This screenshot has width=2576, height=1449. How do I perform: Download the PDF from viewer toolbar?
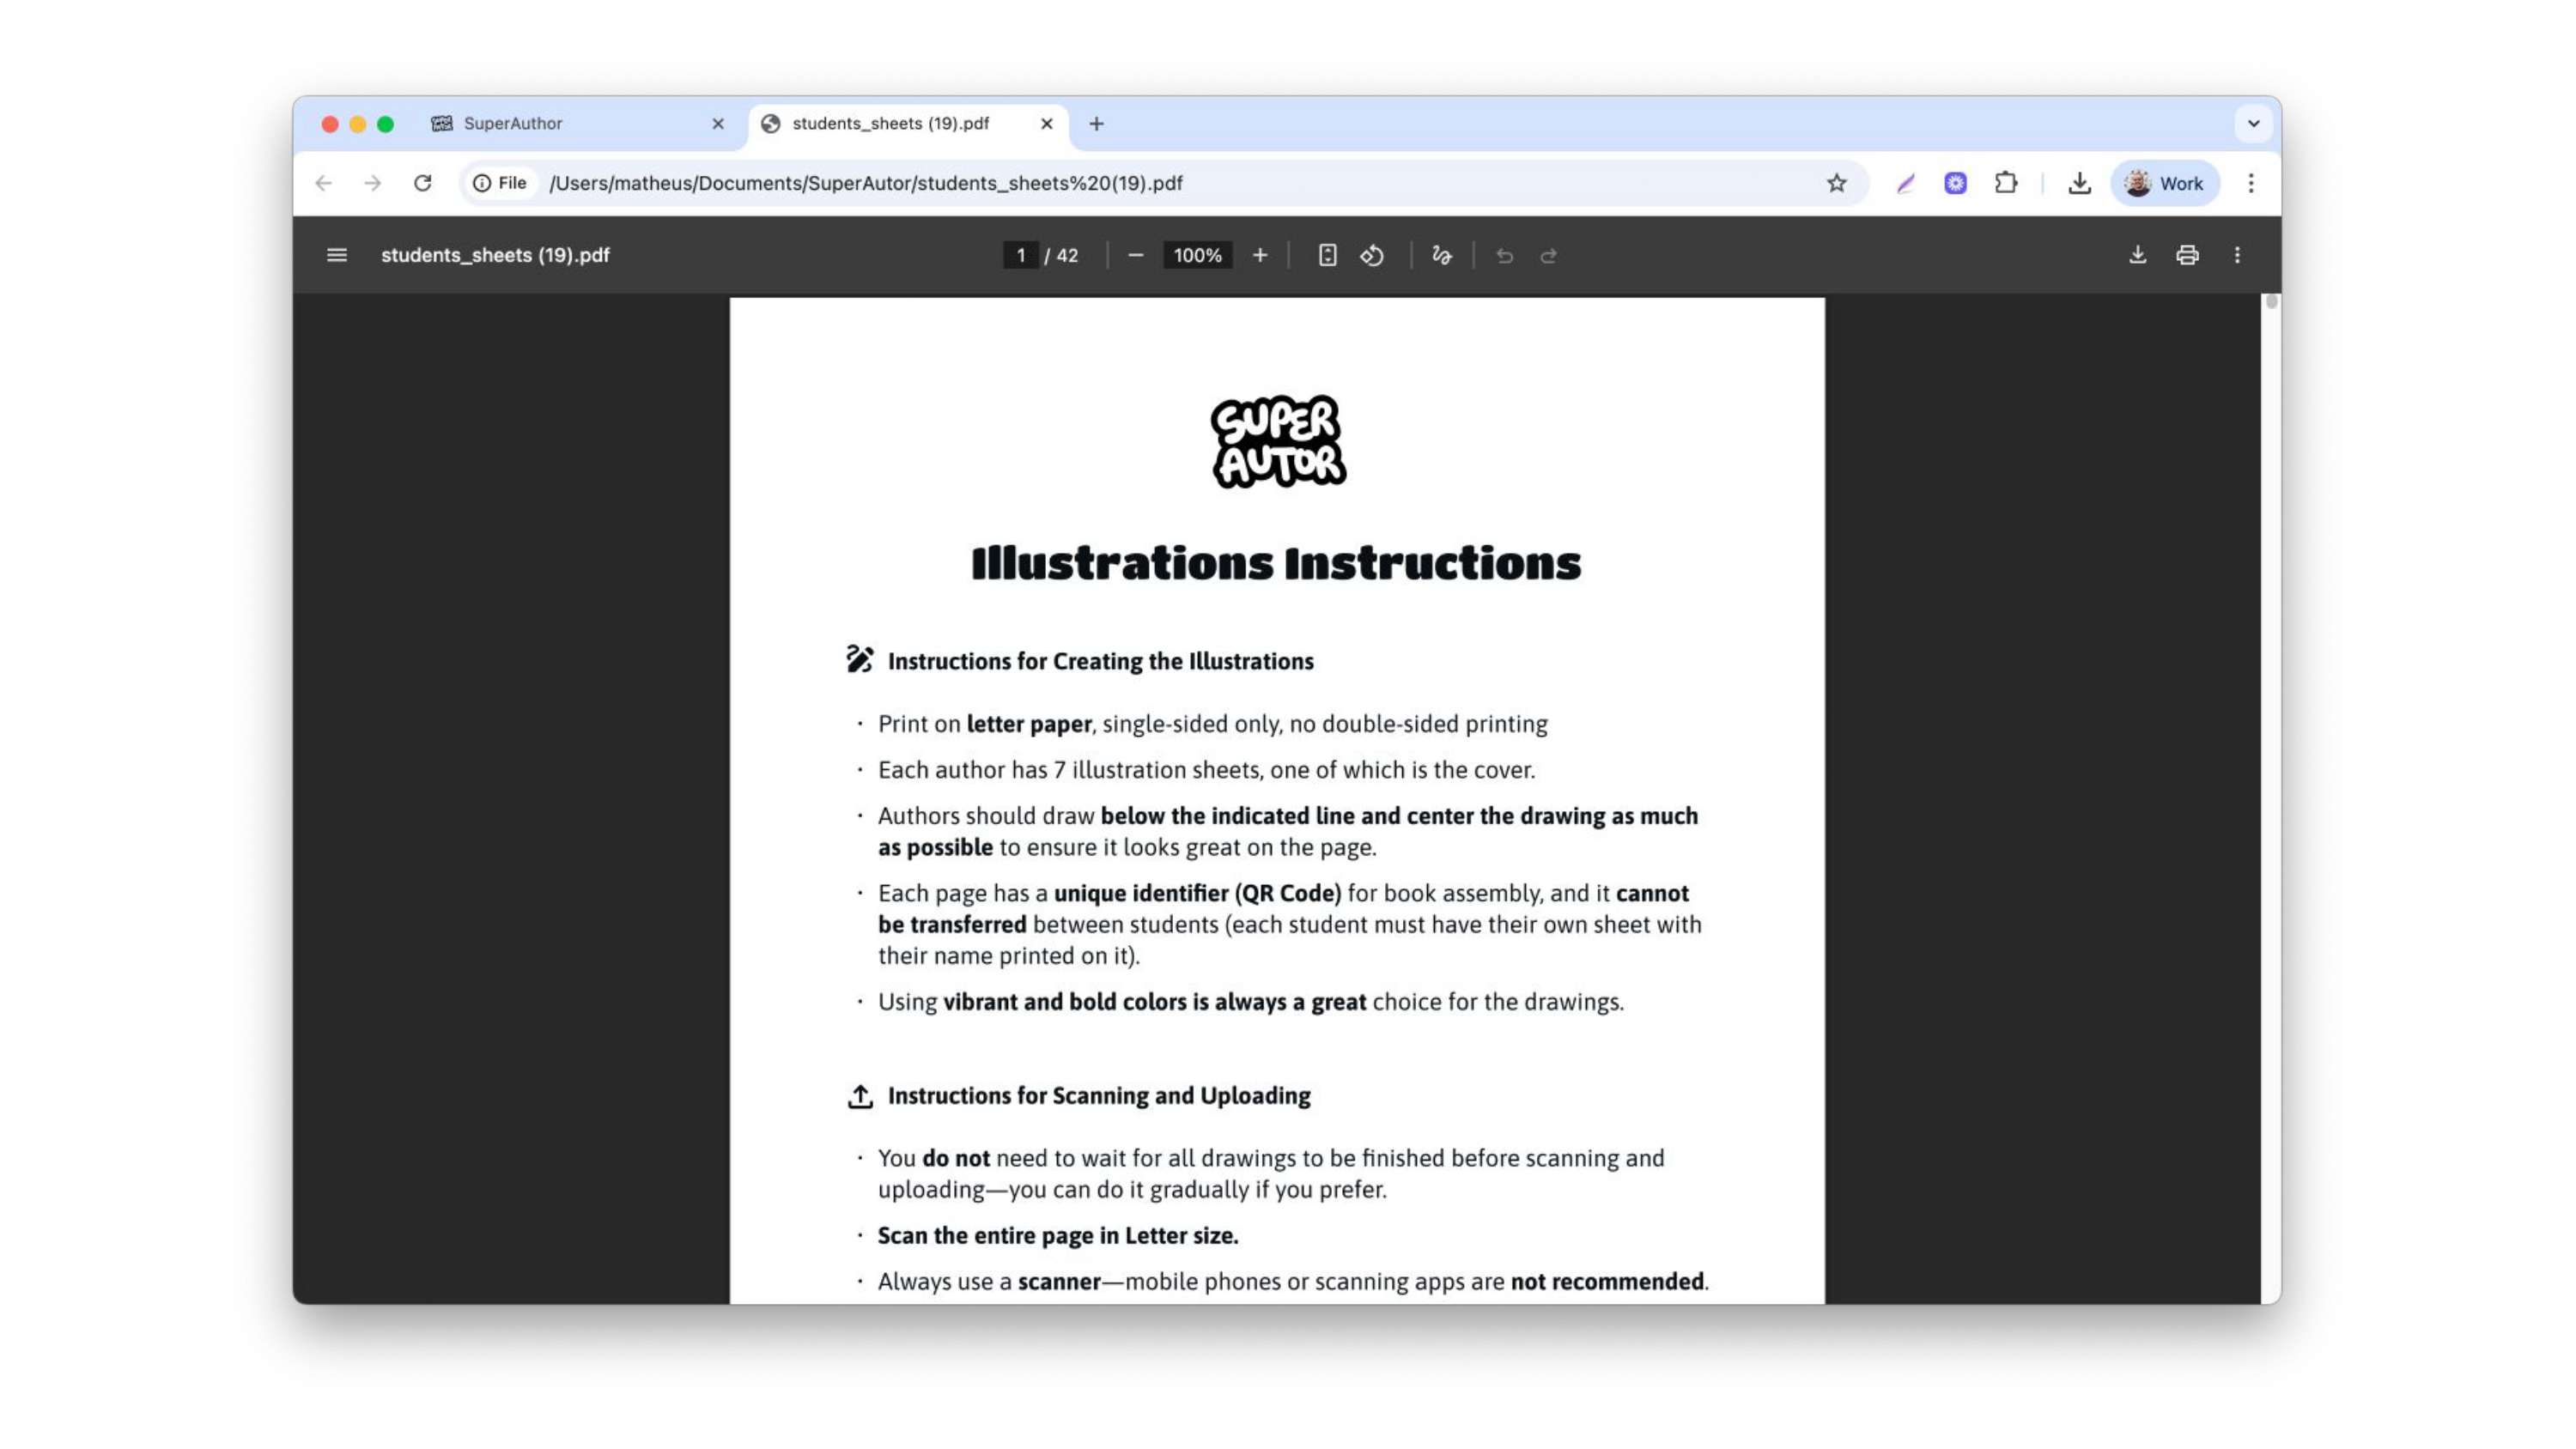[x=2137, y=255]
